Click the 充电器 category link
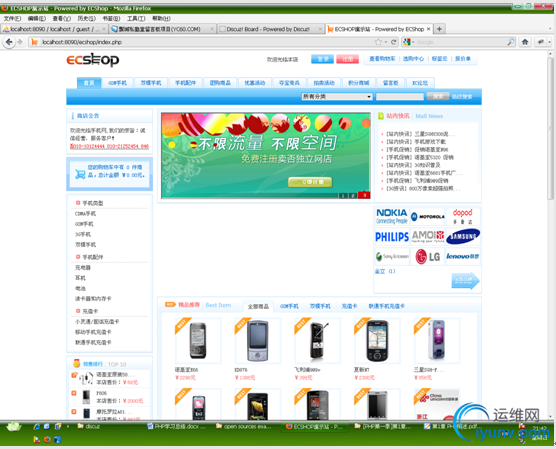The image size is (556, 449). pyautogui.click(x=83, y=267)
